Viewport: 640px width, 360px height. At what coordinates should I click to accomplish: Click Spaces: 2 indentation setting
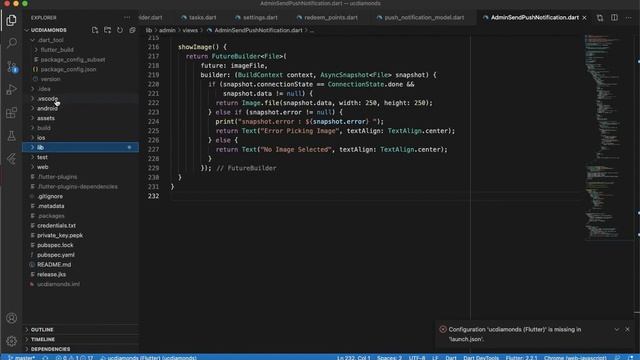coord(389,358)
